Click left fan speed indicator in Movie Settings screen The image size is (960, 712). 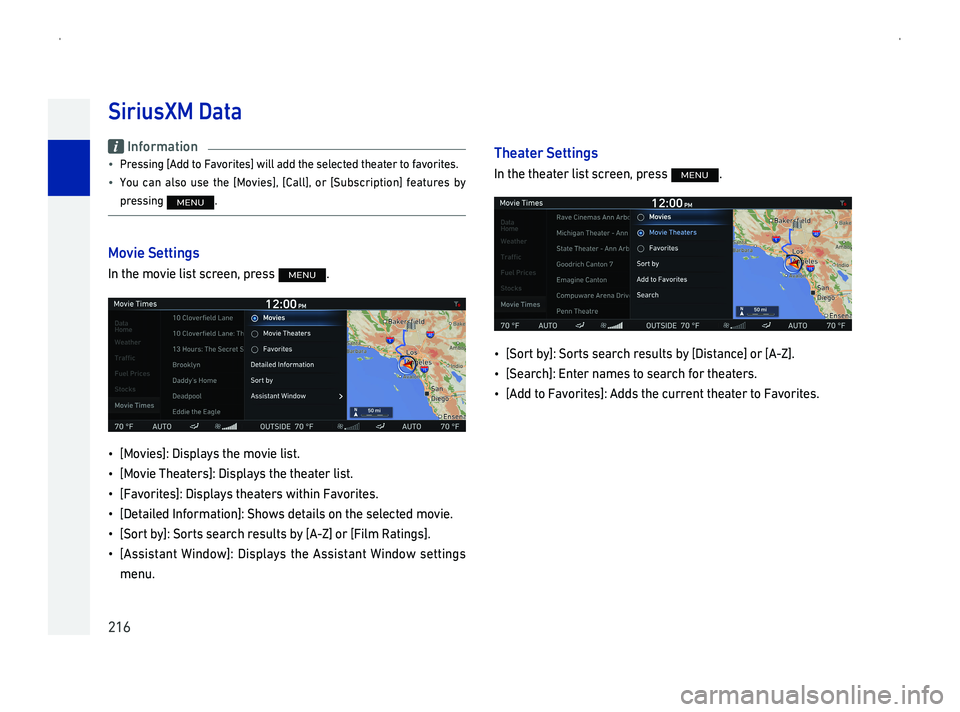point(225,426)
